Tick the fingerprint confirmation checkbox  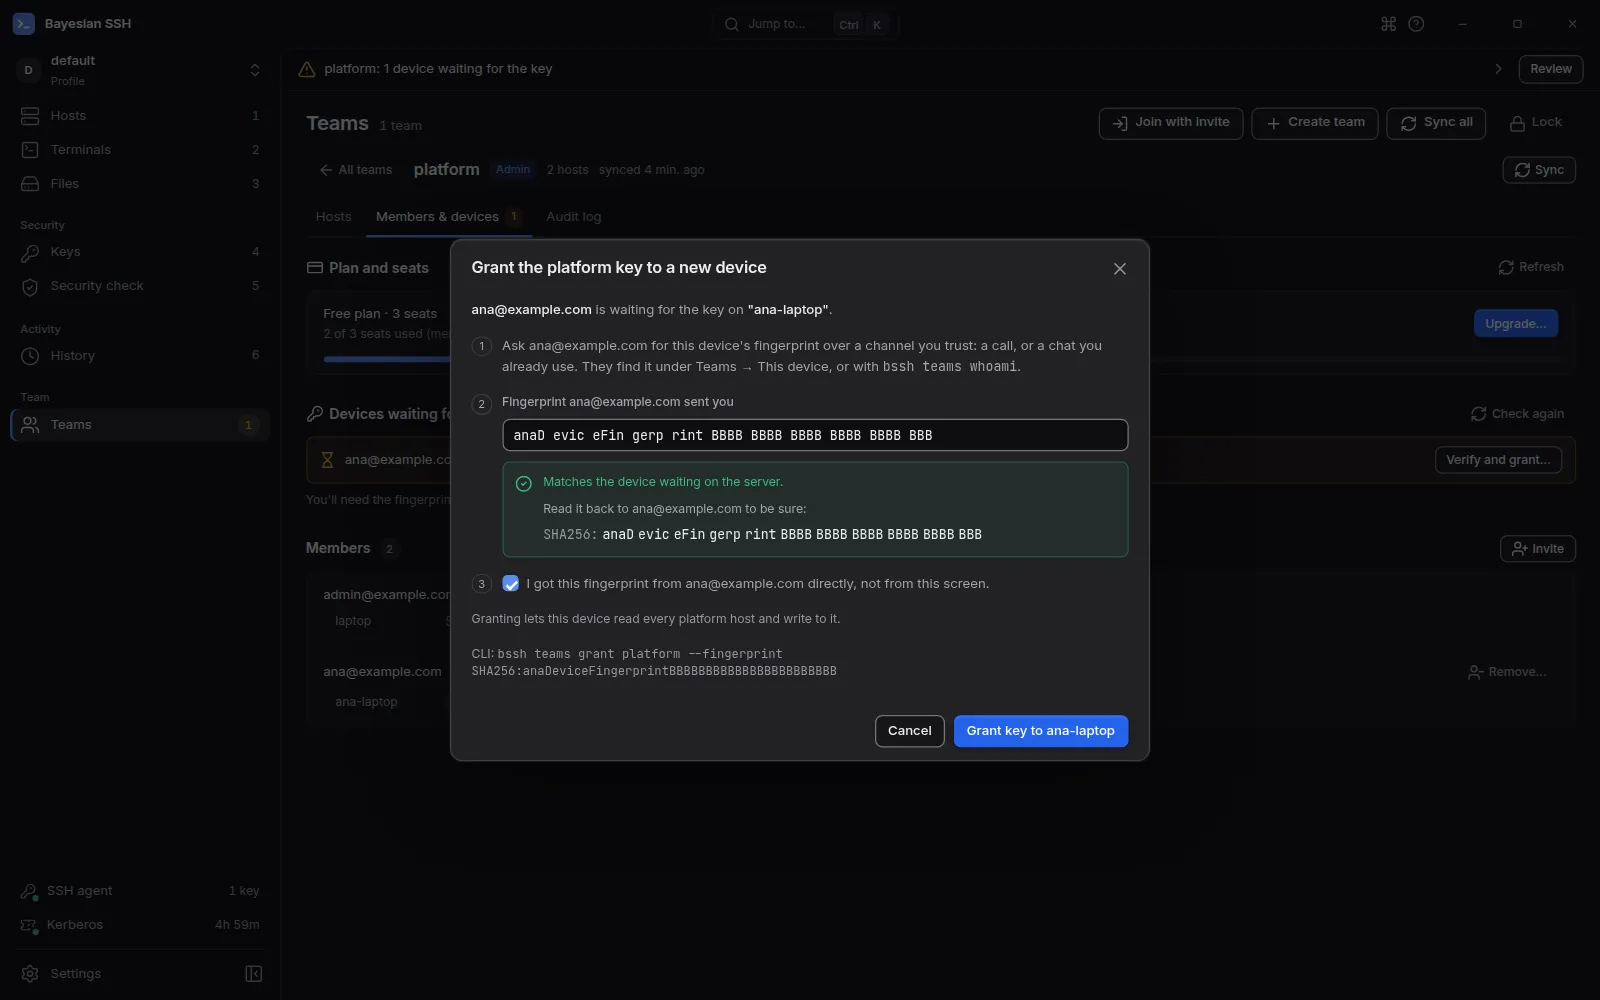pyautogui.click(x=511, y=584)
